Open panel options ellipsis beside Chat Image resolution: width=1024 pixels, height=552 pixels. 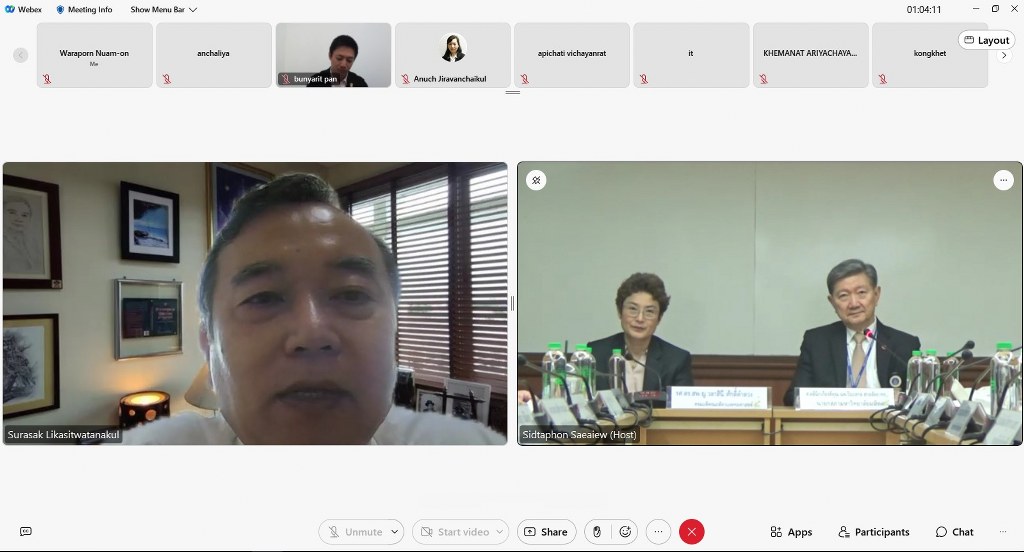[1001, 532]
